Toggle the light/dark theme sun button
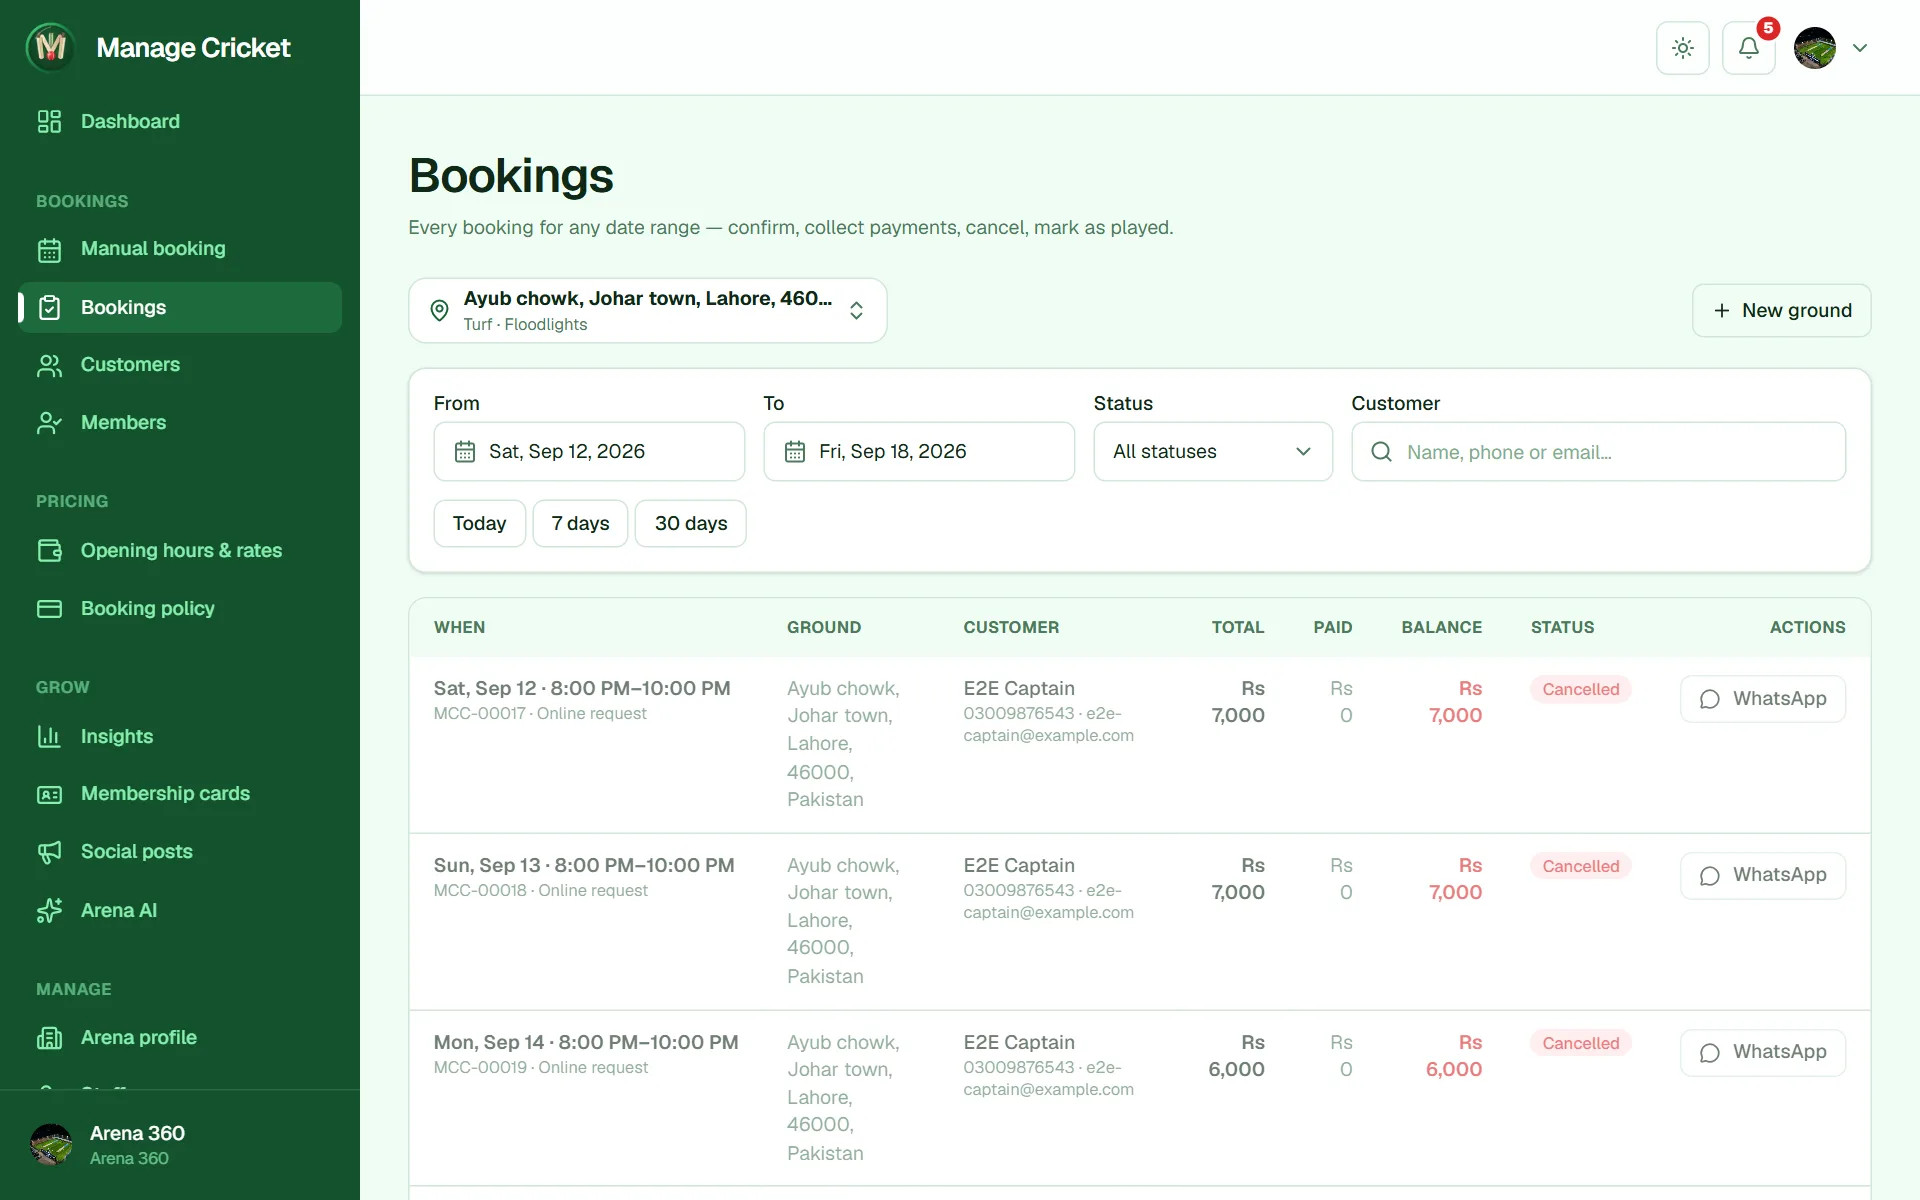This screenshot has height=1200, width=1920. pyautogui.click(x=1683, y=48)
